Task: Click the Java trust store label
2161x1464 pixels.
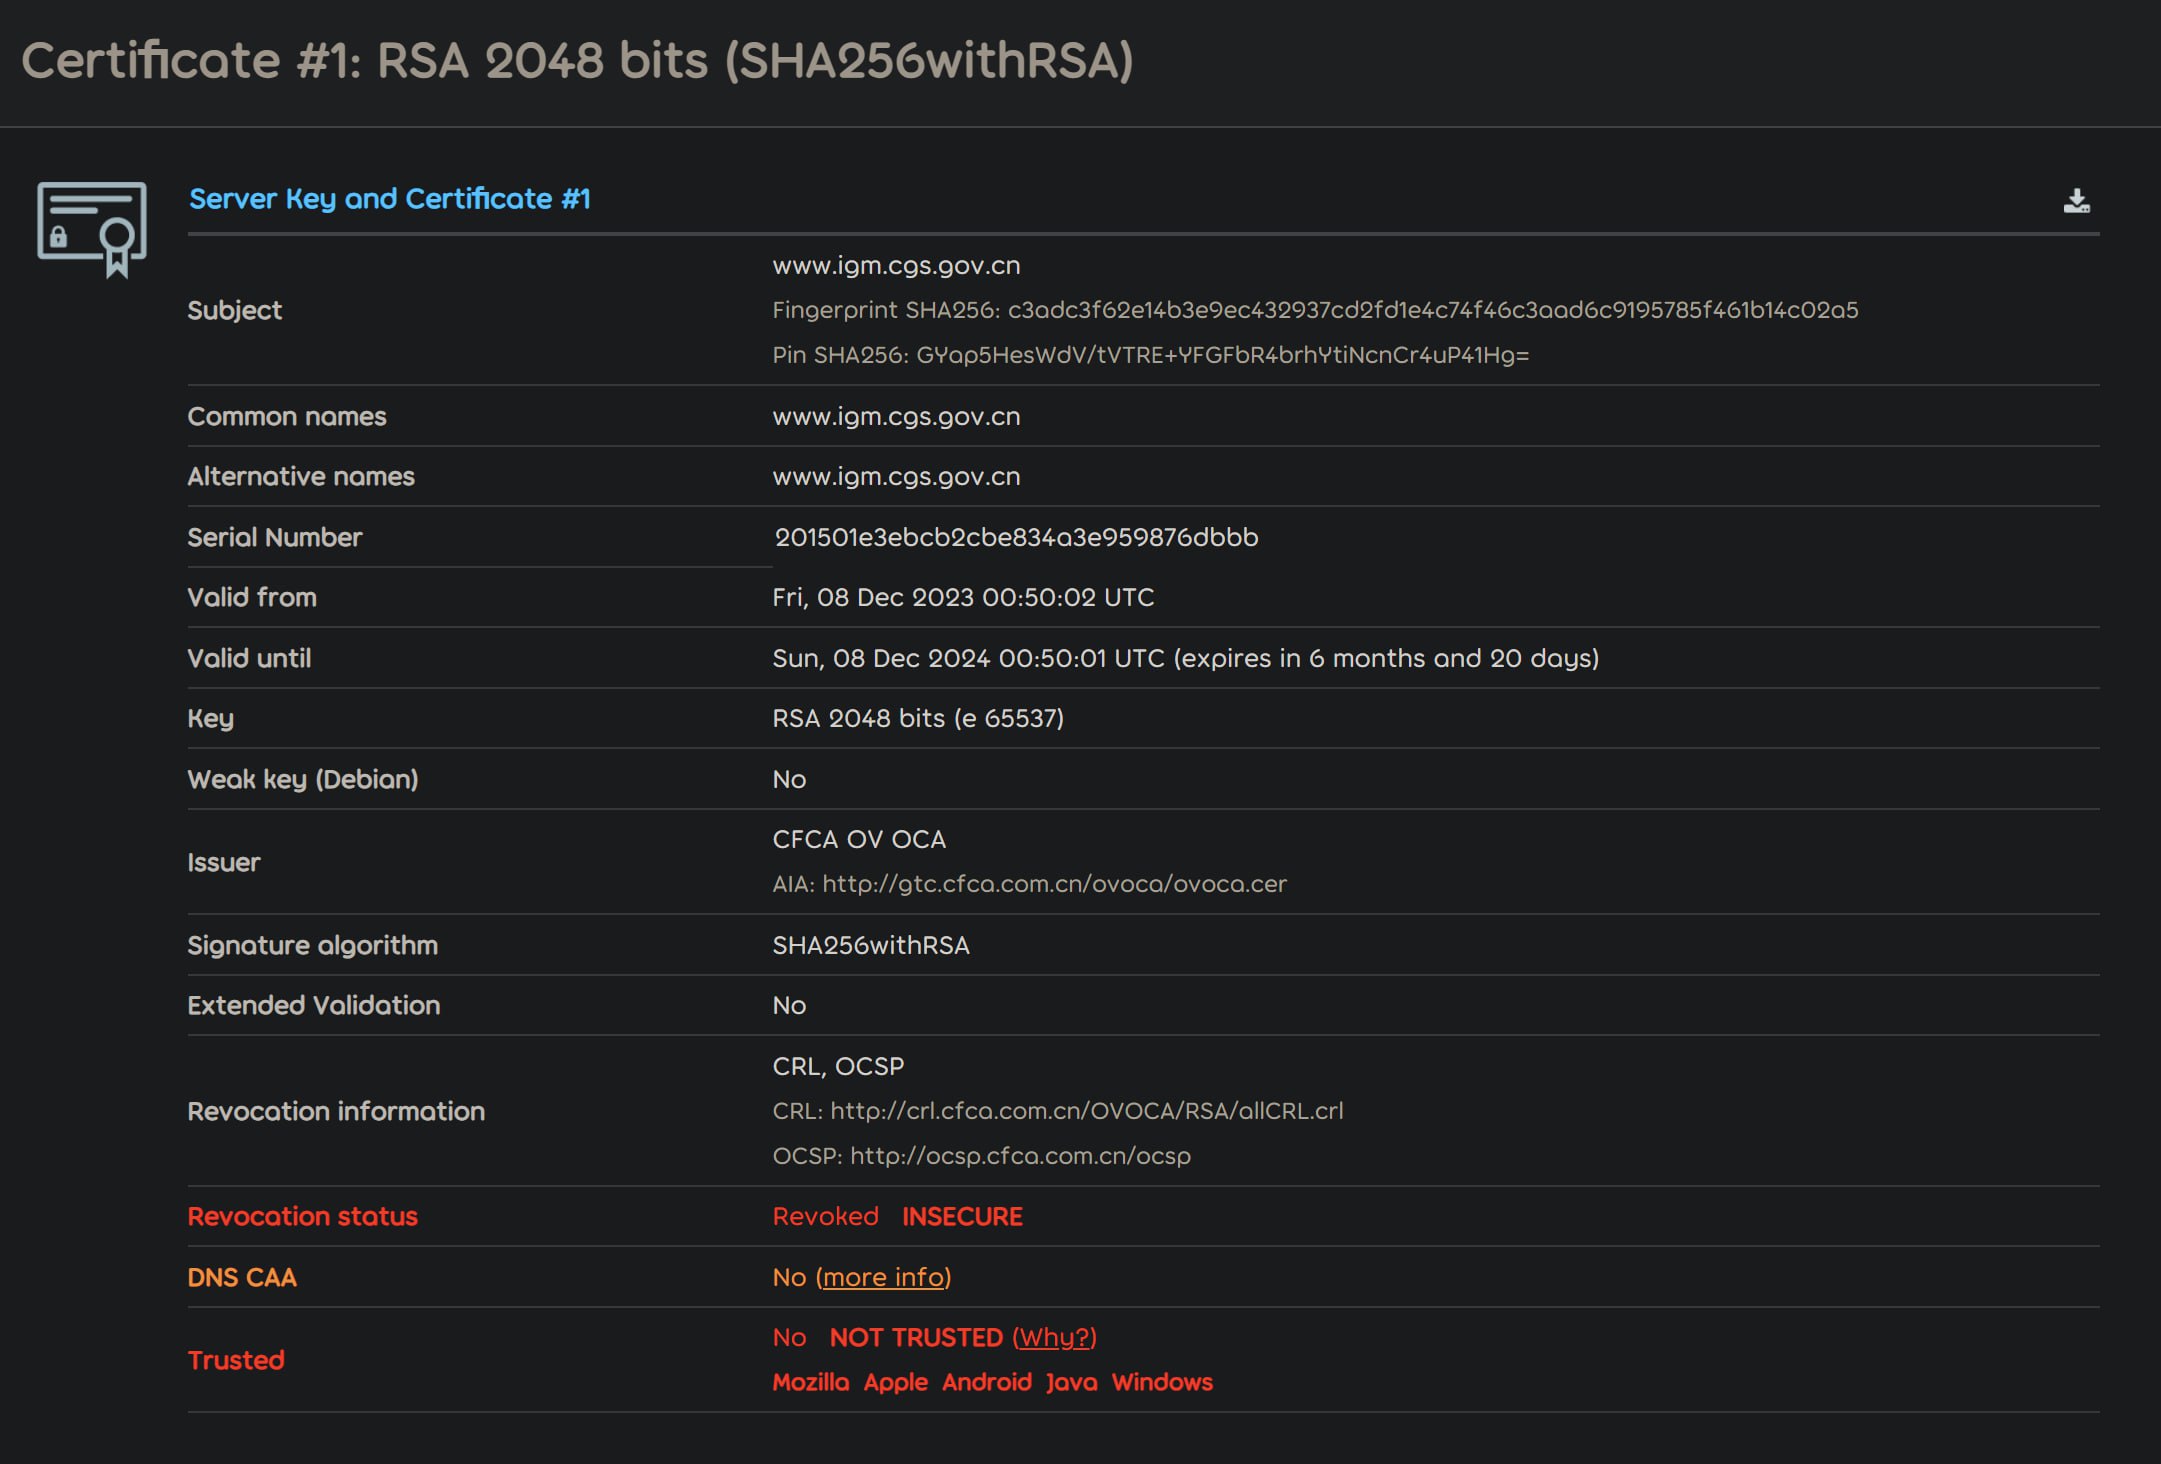Action: [1071, 1382]
